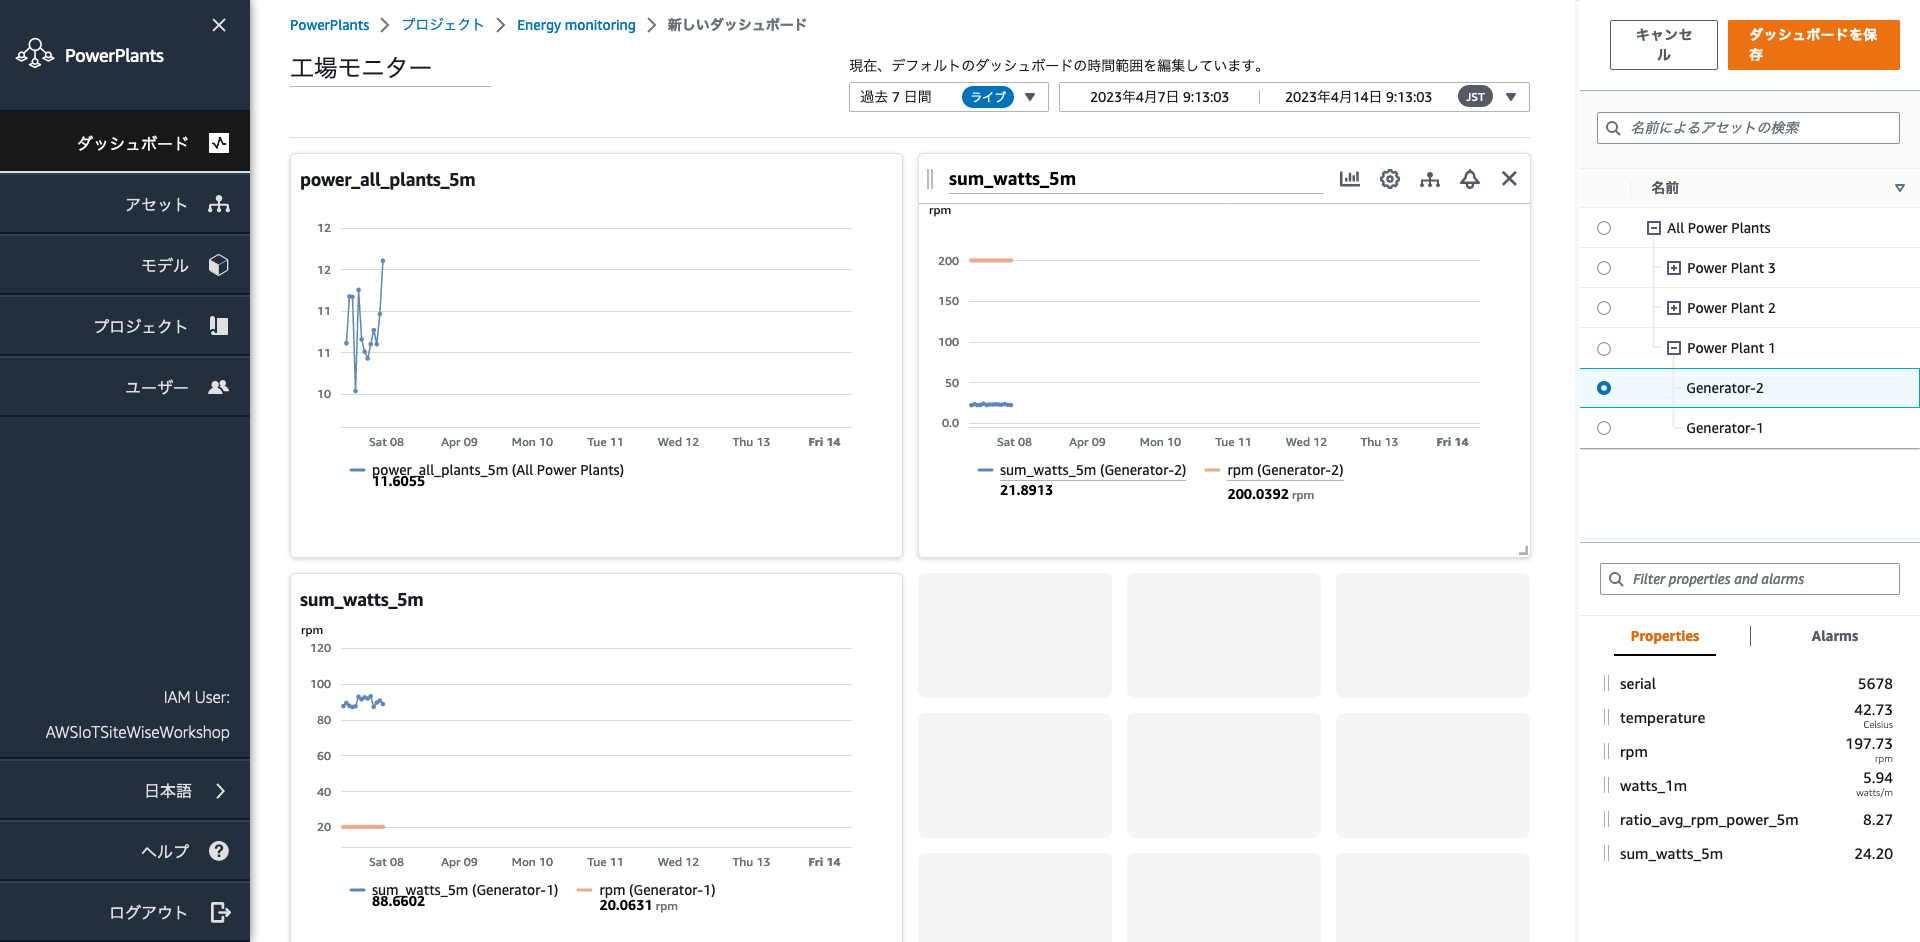
Task: Click the ダッシュボードを保存 save button
Action: pos(1813,45)
